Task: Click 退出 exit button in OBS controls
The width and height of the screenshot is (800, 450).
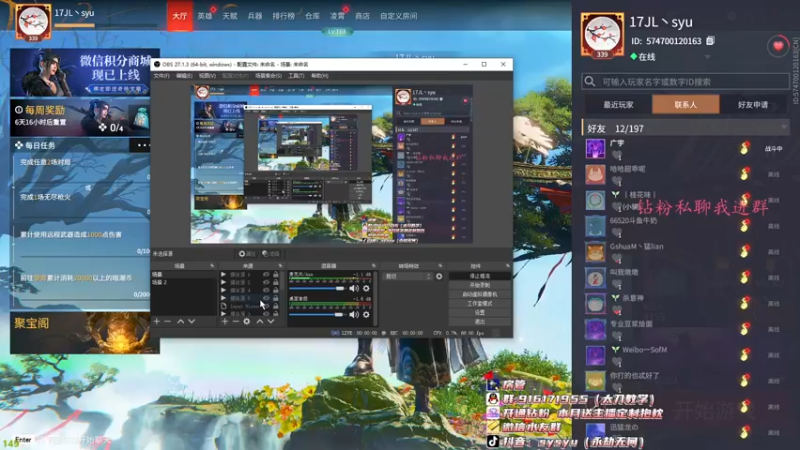Action: tap(480, 321)
